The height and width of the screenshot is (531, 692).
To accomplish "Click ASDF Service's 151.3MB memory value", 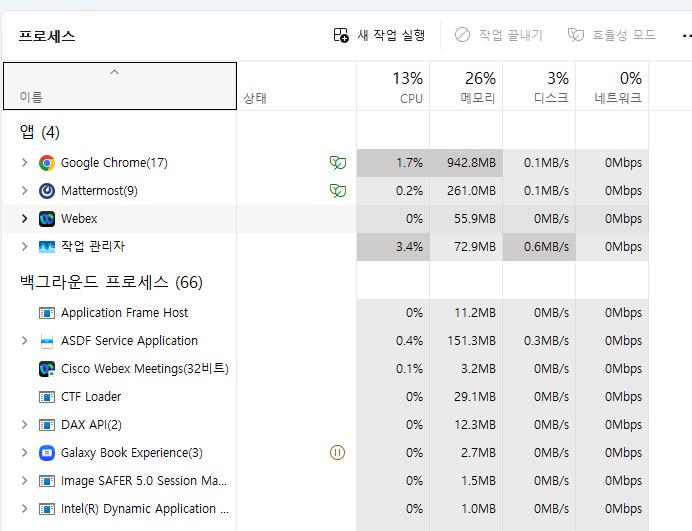I will tap(471, 341).
